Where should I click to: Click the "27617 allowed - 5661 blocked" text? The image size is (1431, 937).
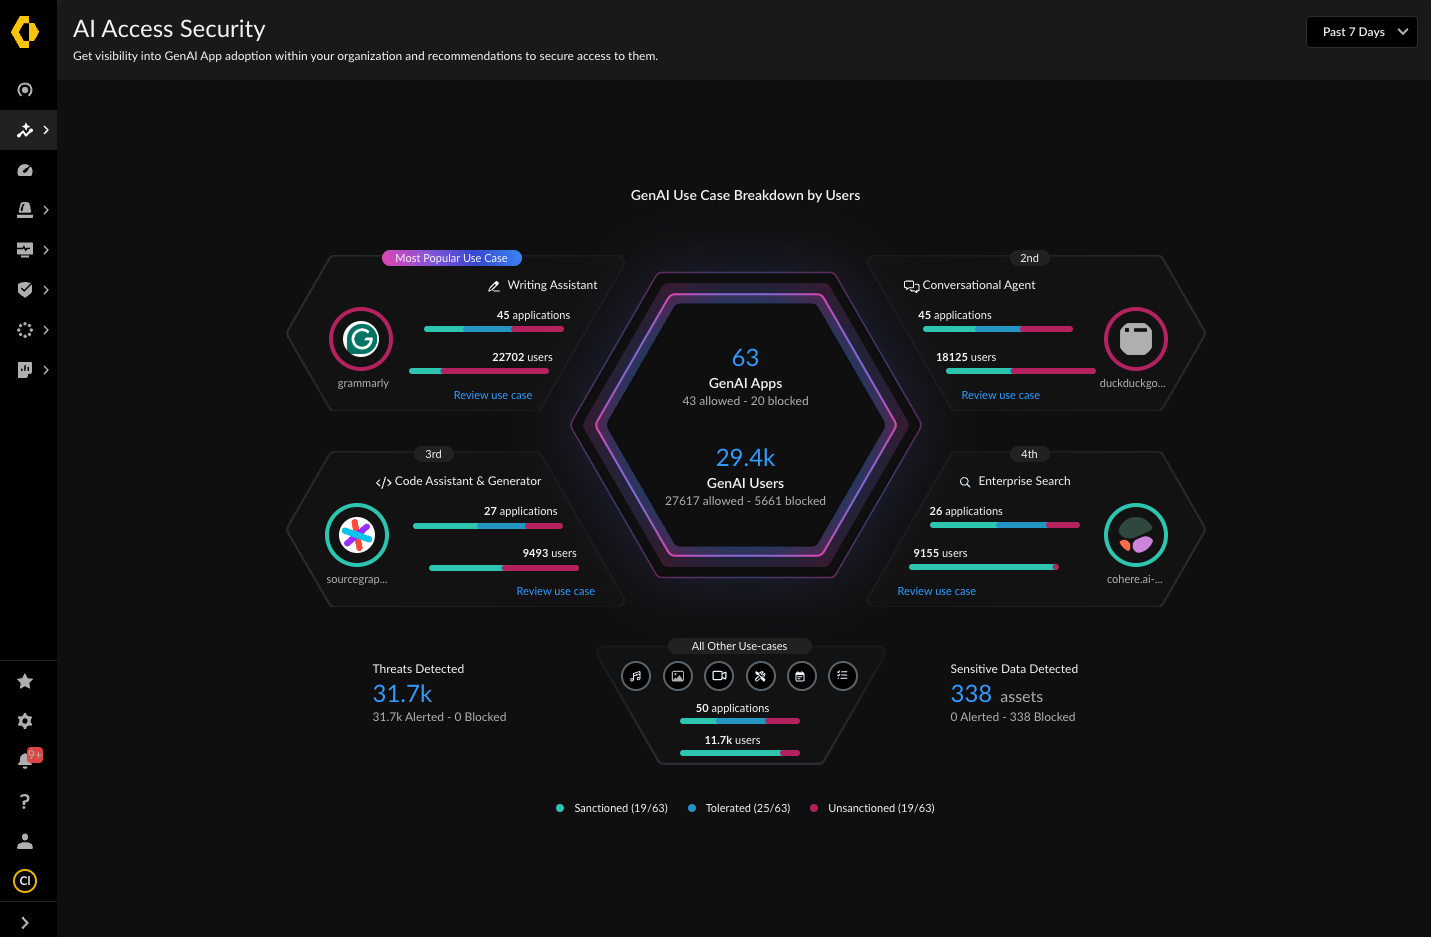pyautogui.click(x=745, y=501)
